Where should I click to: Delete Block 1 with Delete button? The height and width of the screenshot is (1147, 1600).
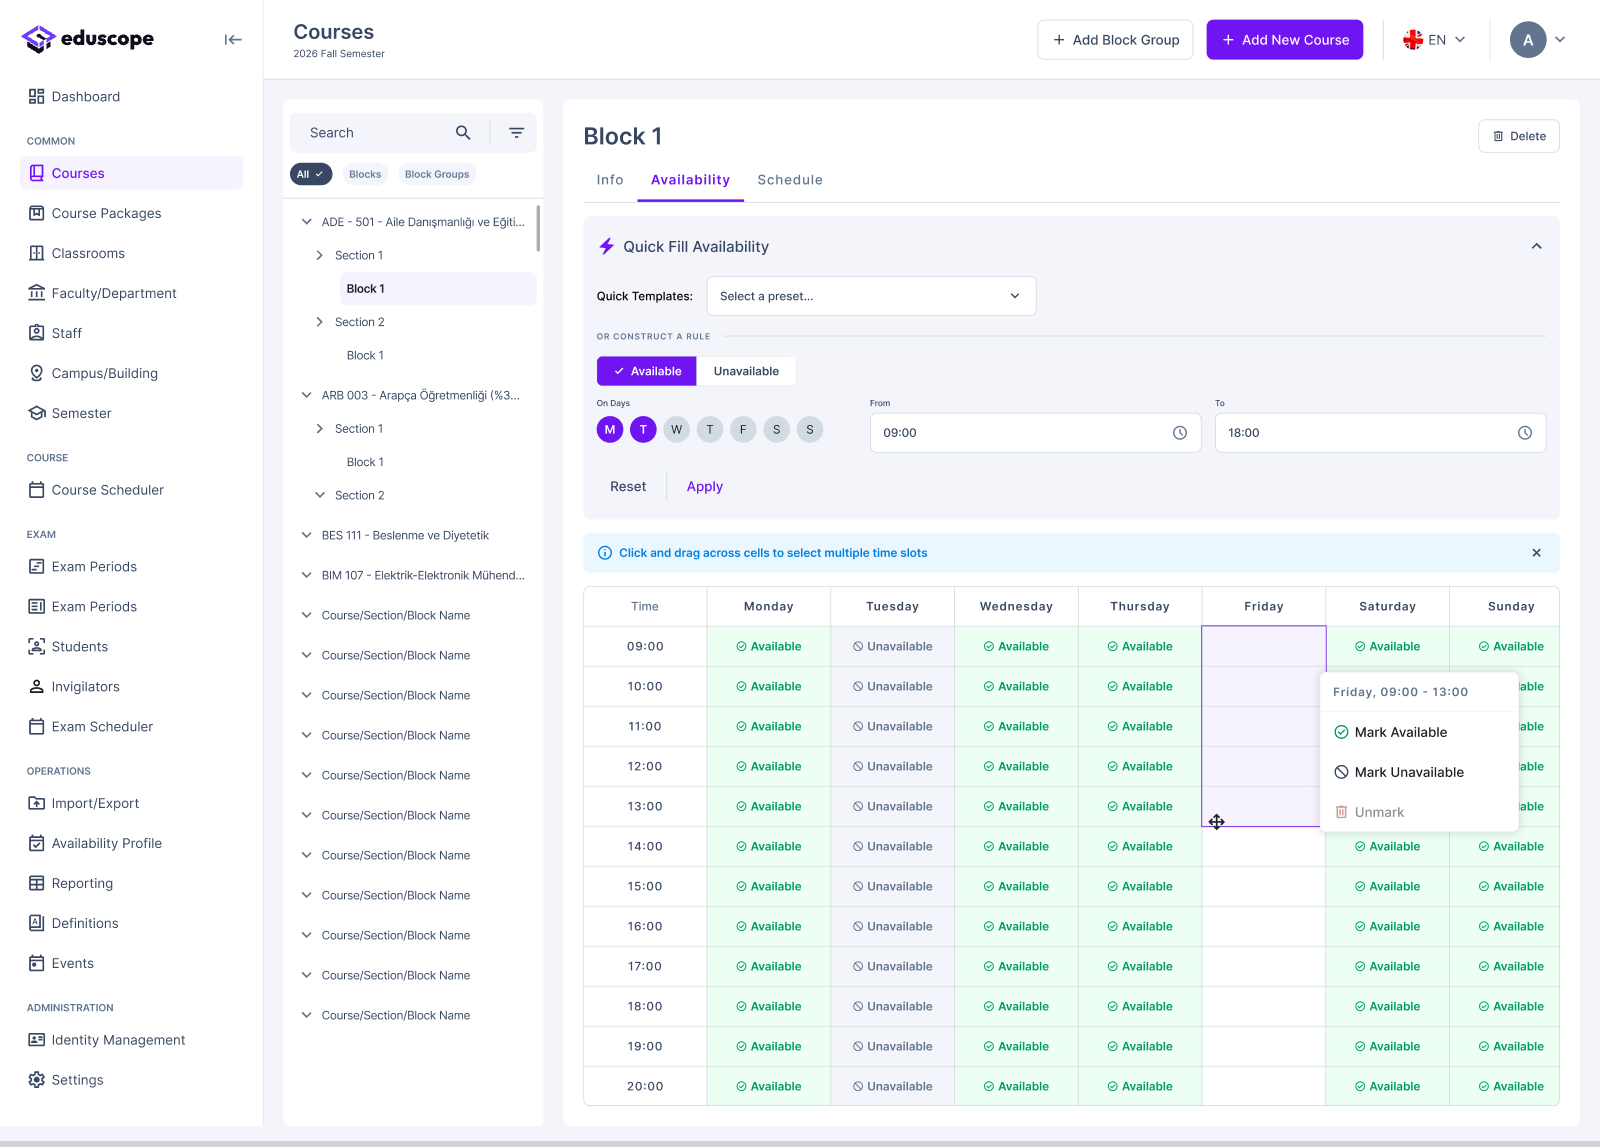click(1519, 136)
